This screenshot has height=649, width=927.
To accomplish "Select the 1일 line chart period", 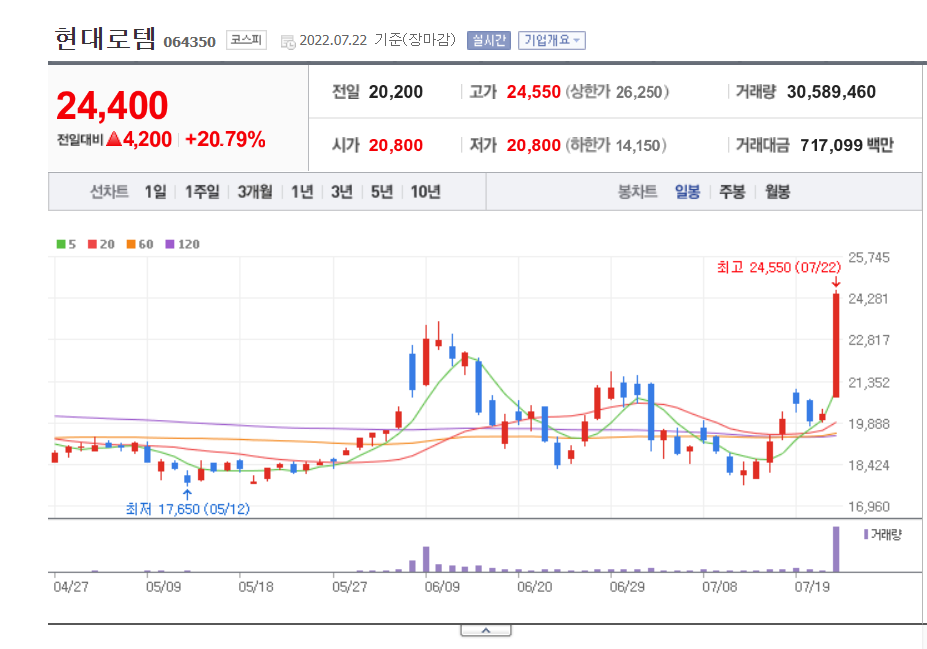I will [x=155, y=192].
